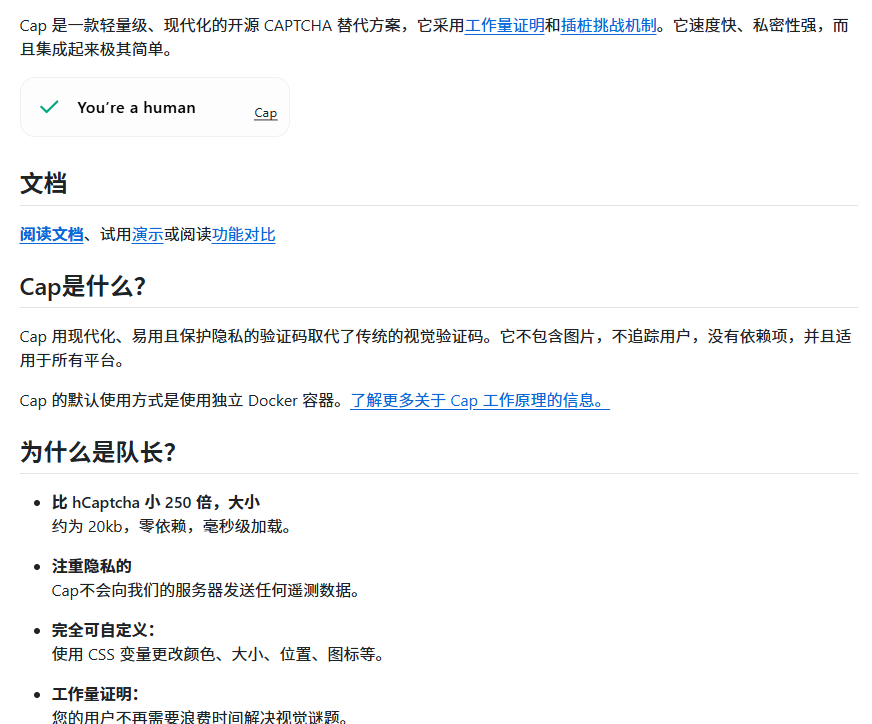Click the Cap link in the widget

point(265,113)
